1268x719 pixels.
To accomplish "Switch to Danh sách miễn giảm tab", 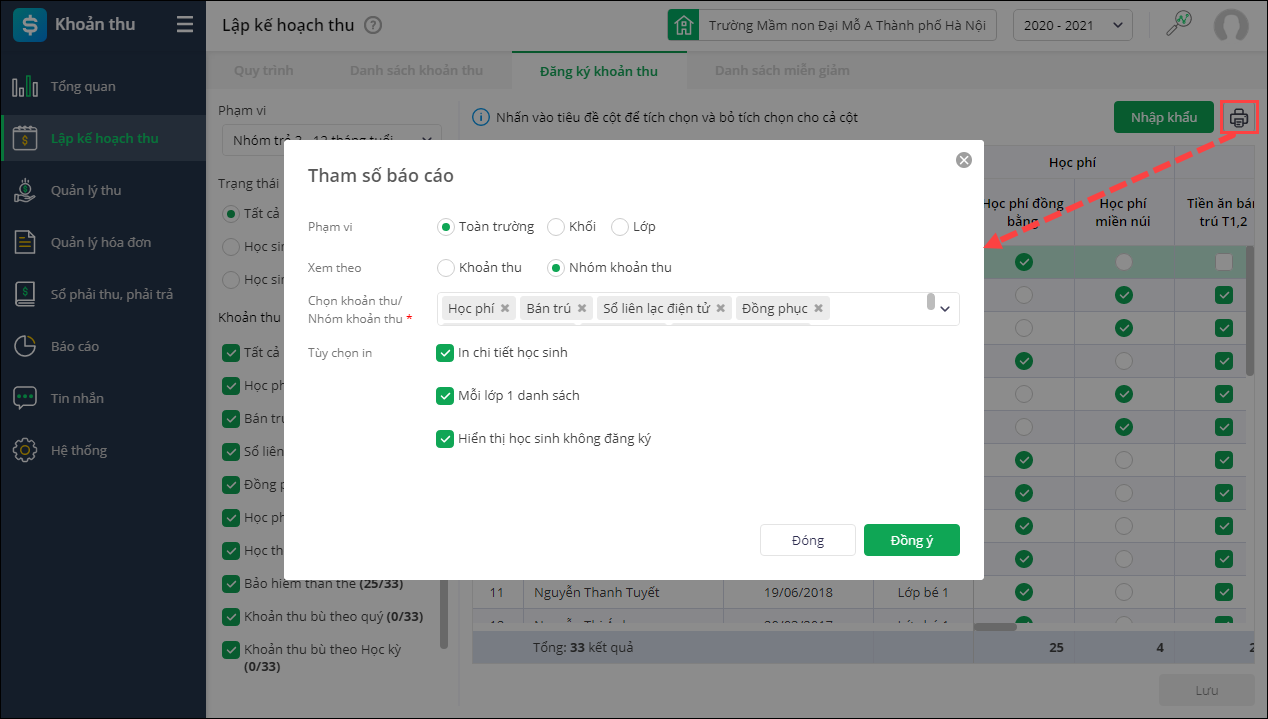I will pyautogui.click(x=782, y=71).
